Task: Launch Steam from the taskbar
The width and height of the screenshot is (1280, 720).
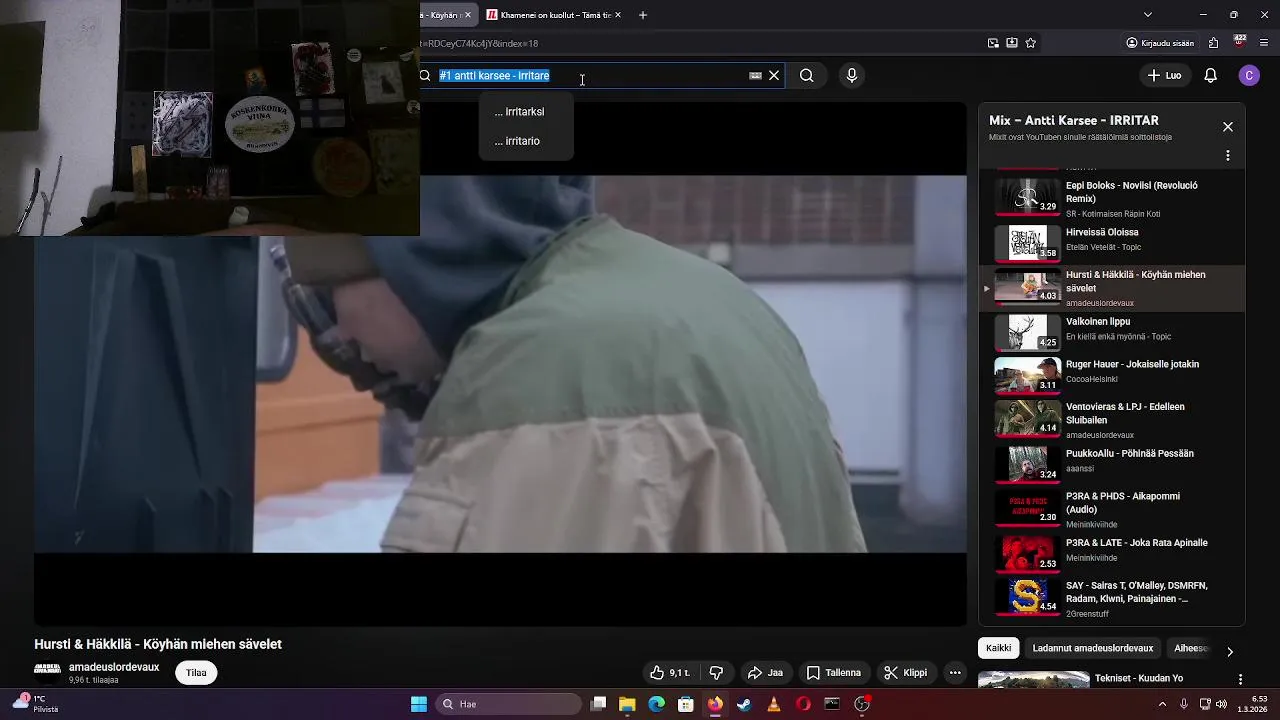Action: pyautogui.click(x=744, y=704)
